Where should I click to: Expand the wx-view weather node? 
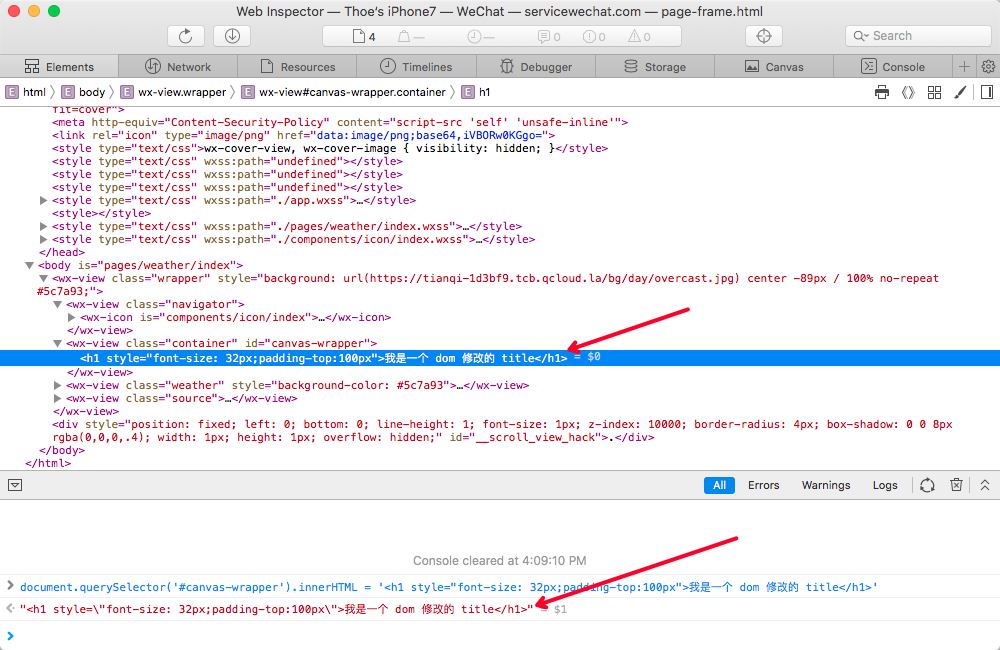(x=57, y=385)
